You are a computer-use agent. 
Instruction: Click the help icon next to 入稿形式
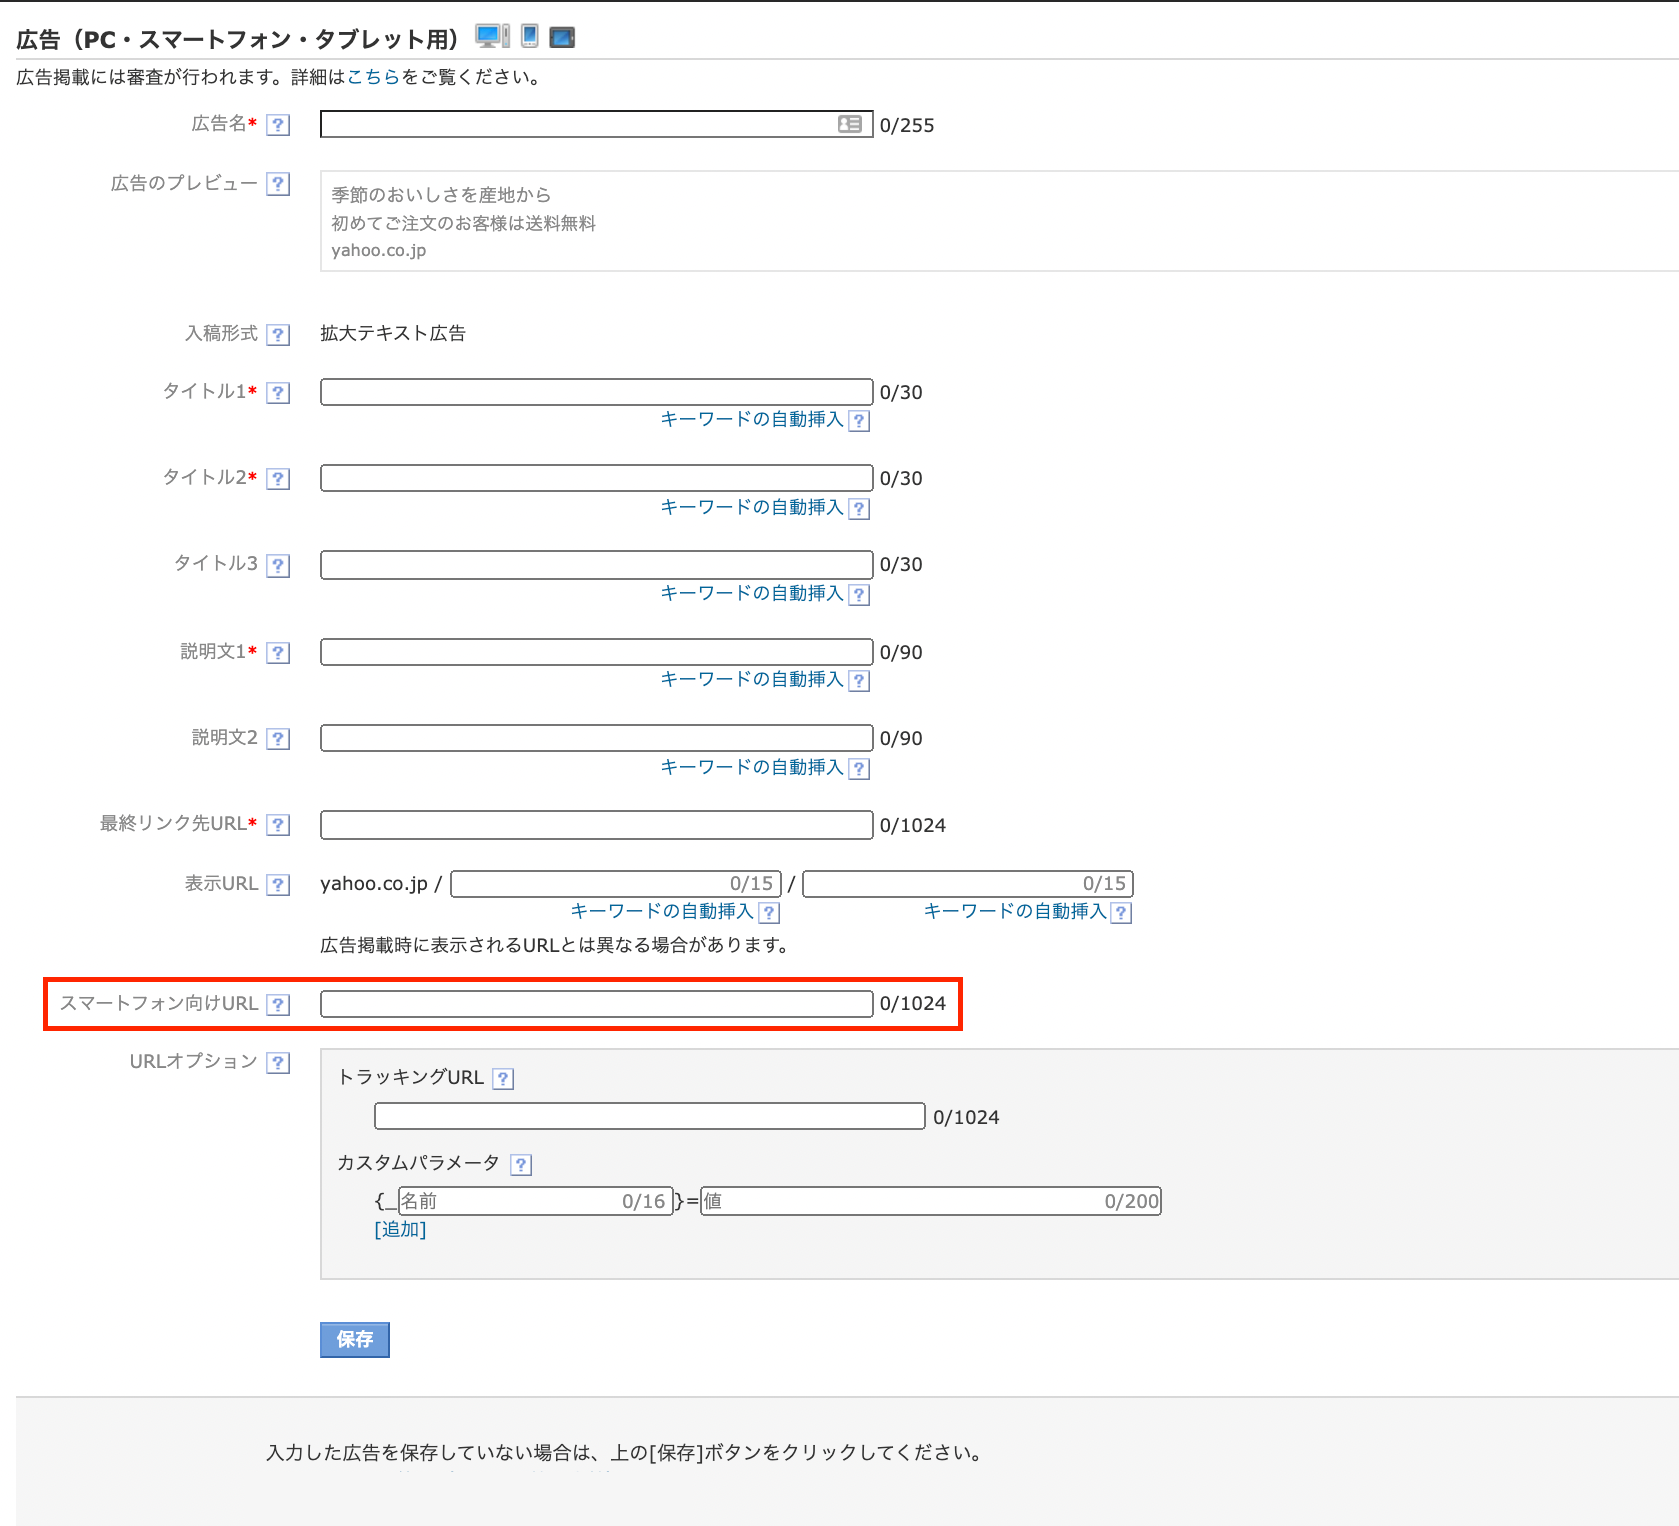pyautogui.click(x=279, y=334)
